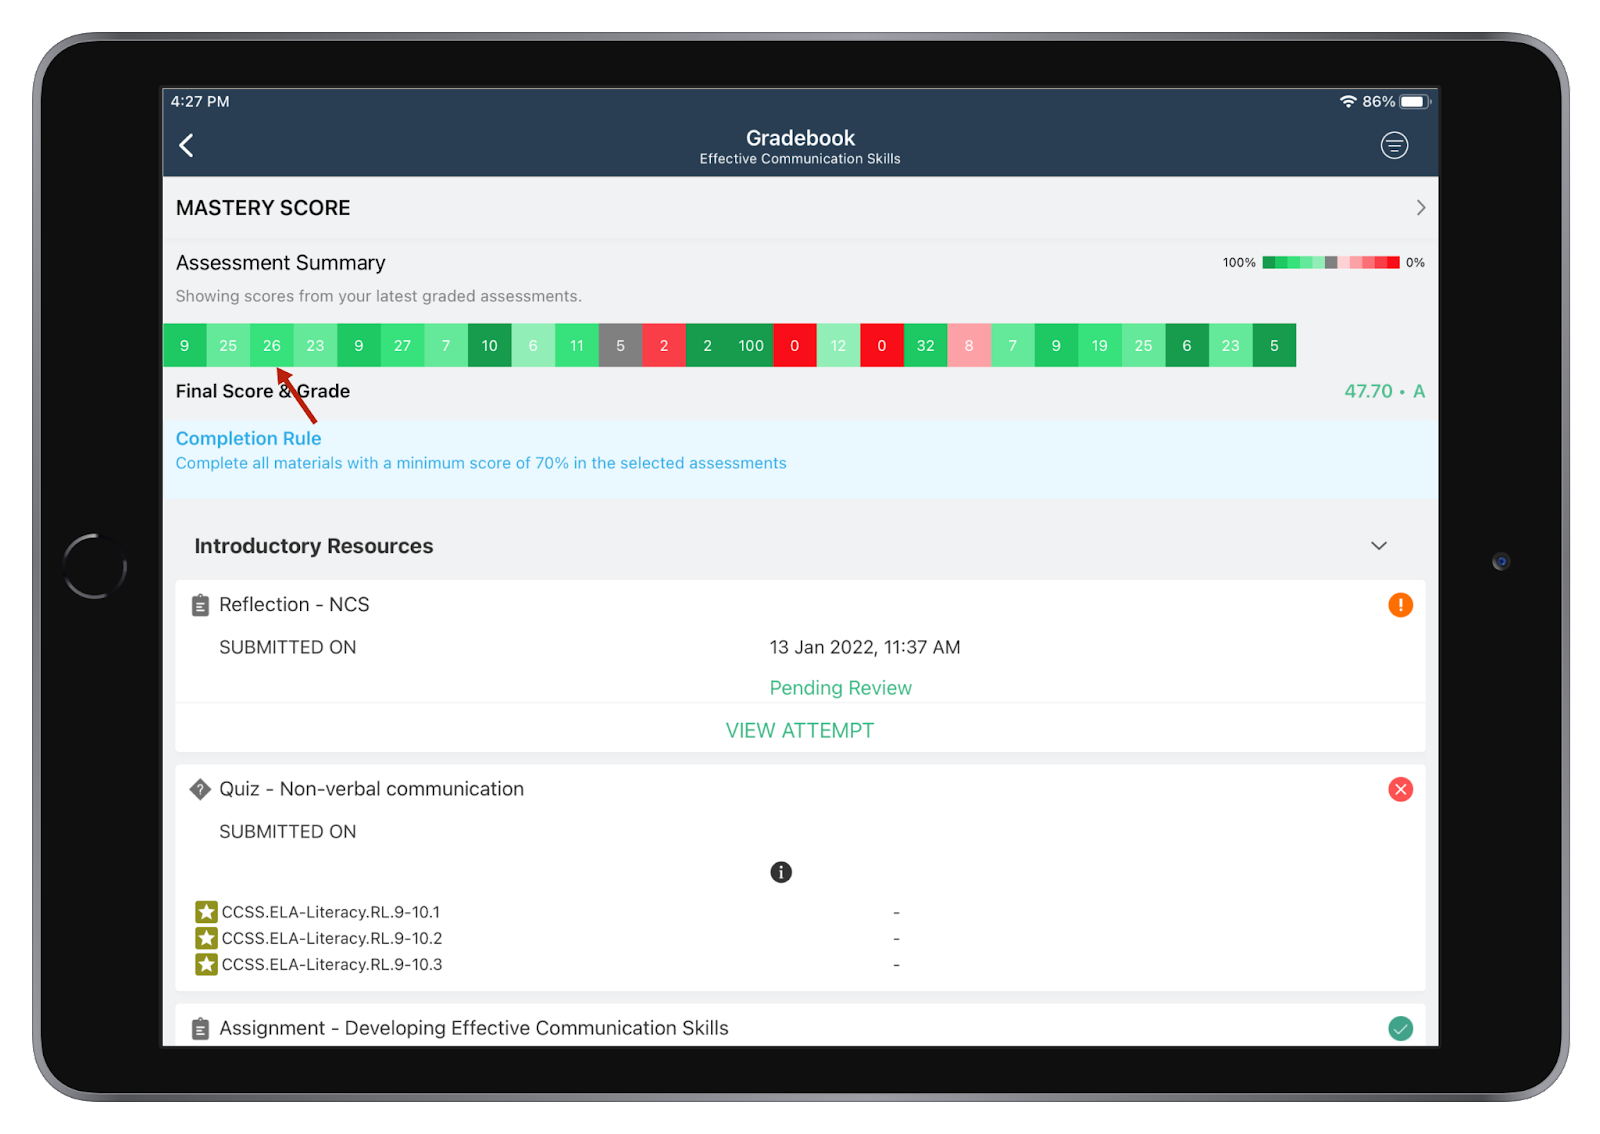The image size is (1600, 1134).
Task: Select the grey score tile showing 5
Action: pos(620,346)
